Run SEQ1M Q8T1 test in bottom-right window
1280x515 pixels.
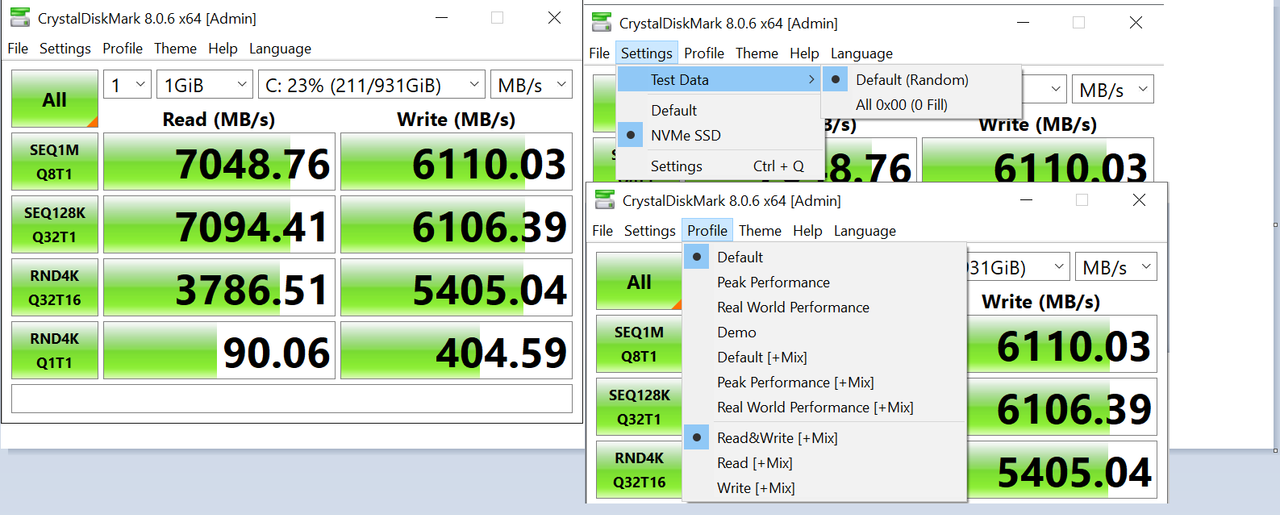[639, 344]
